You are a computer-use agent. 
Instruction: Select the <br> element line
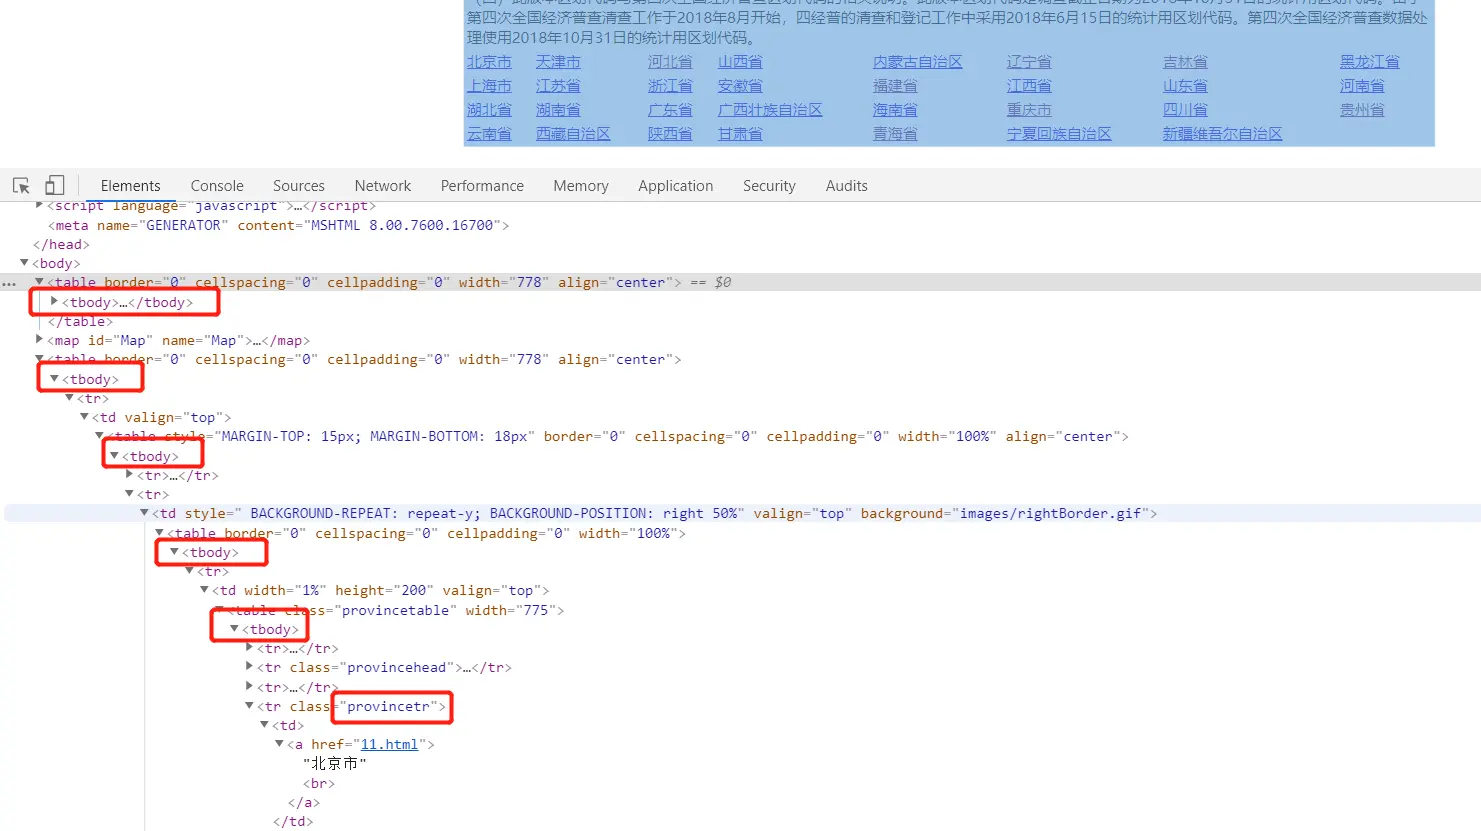pos(319,783)
